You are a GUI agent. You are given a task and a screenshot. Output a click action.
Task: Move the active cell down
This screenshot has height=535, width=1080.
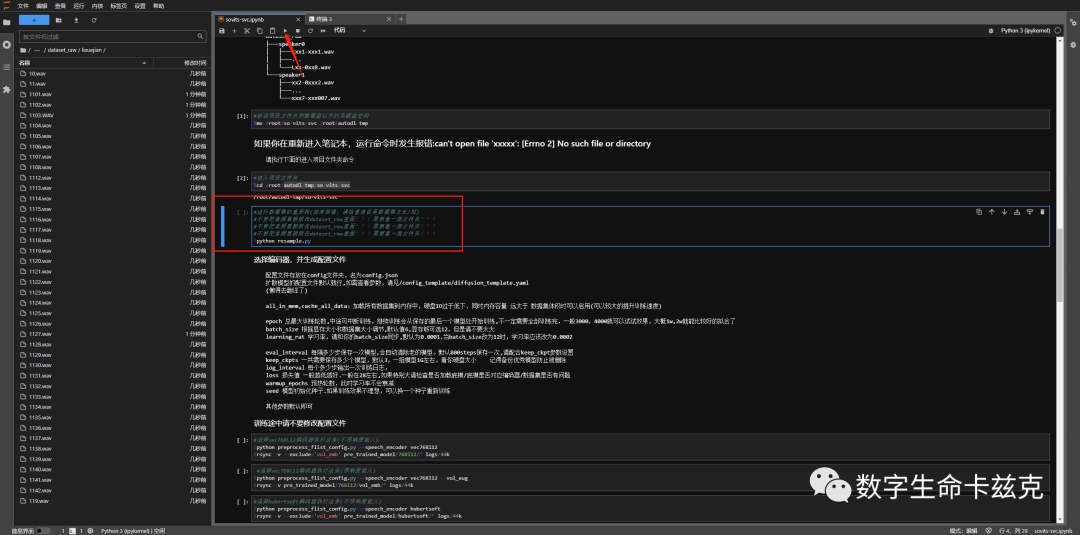[x=1004, y=212]
